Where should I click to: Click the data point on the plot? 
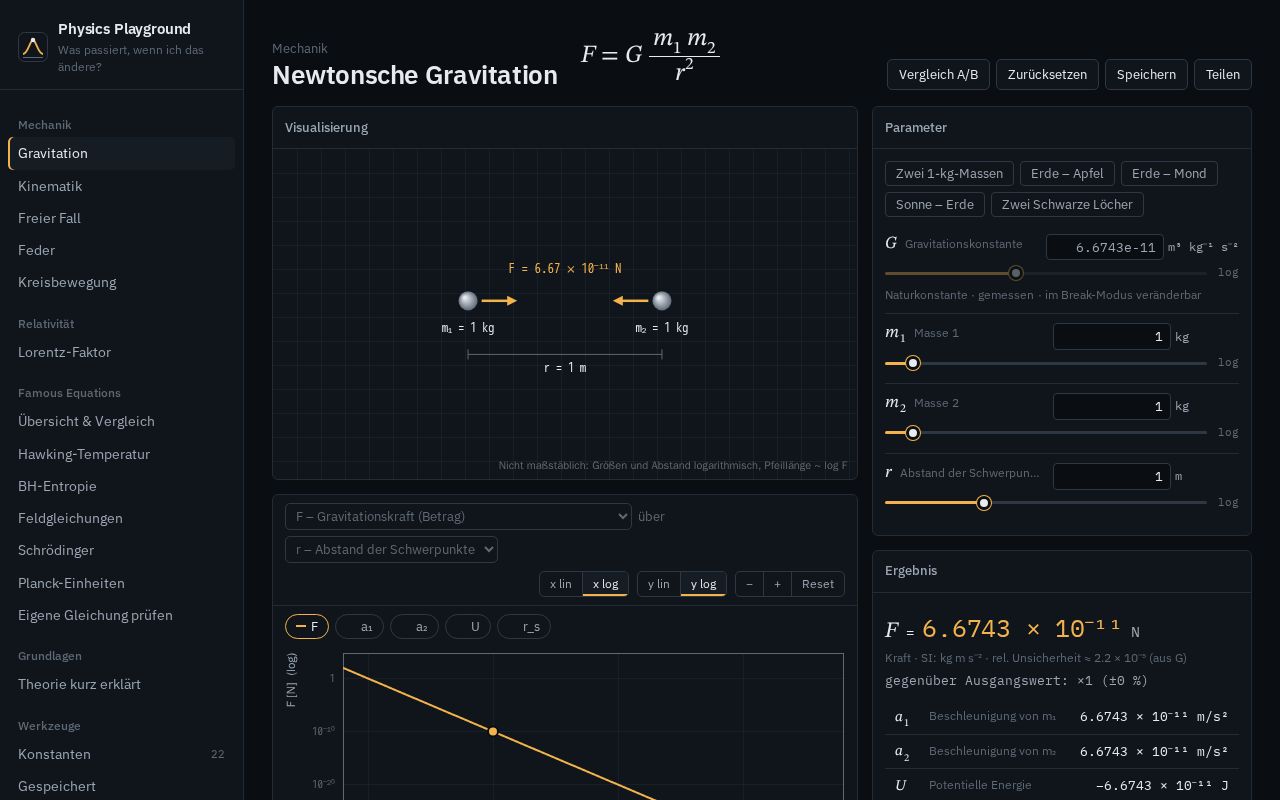click(x=493, y=732)
